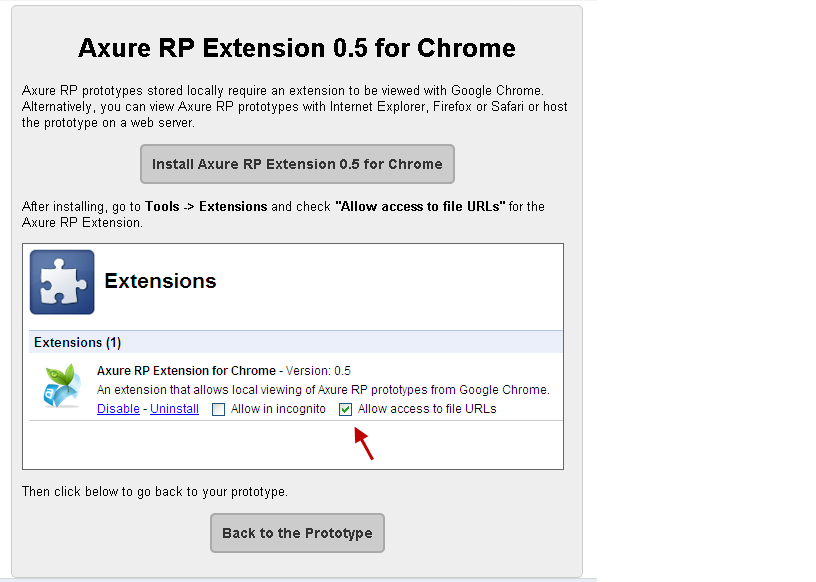
Task: Click intro paragraph about locally stored prototypes
Action: pyautogui.click(x=295, y=107)
